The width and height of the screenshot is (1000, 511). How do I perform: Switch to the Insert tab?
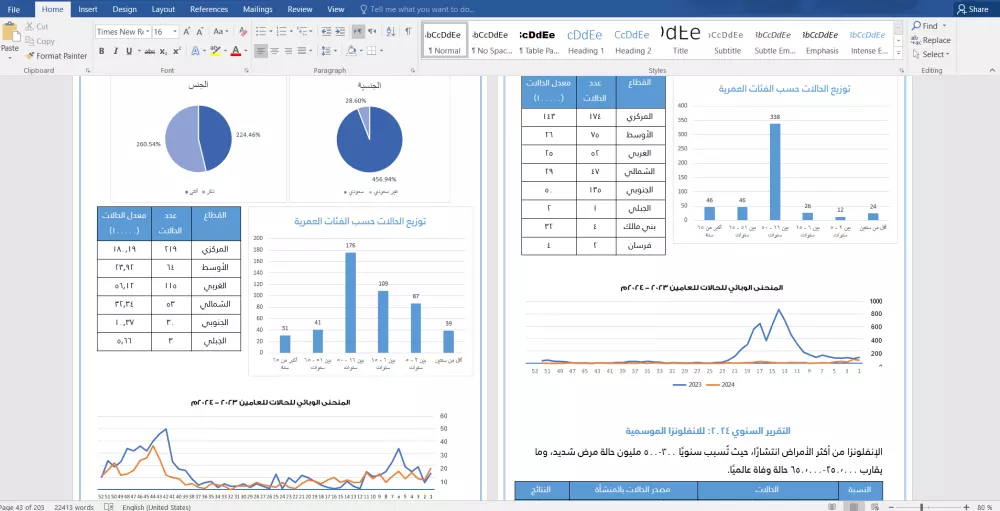click(x=87, y=9)
